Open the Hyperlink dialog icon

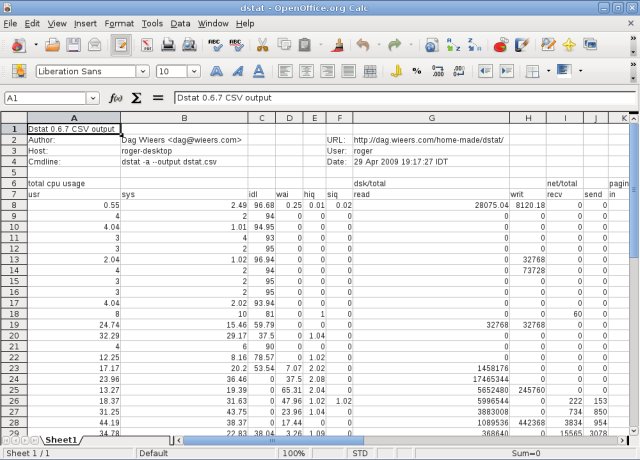pos(431,45)
